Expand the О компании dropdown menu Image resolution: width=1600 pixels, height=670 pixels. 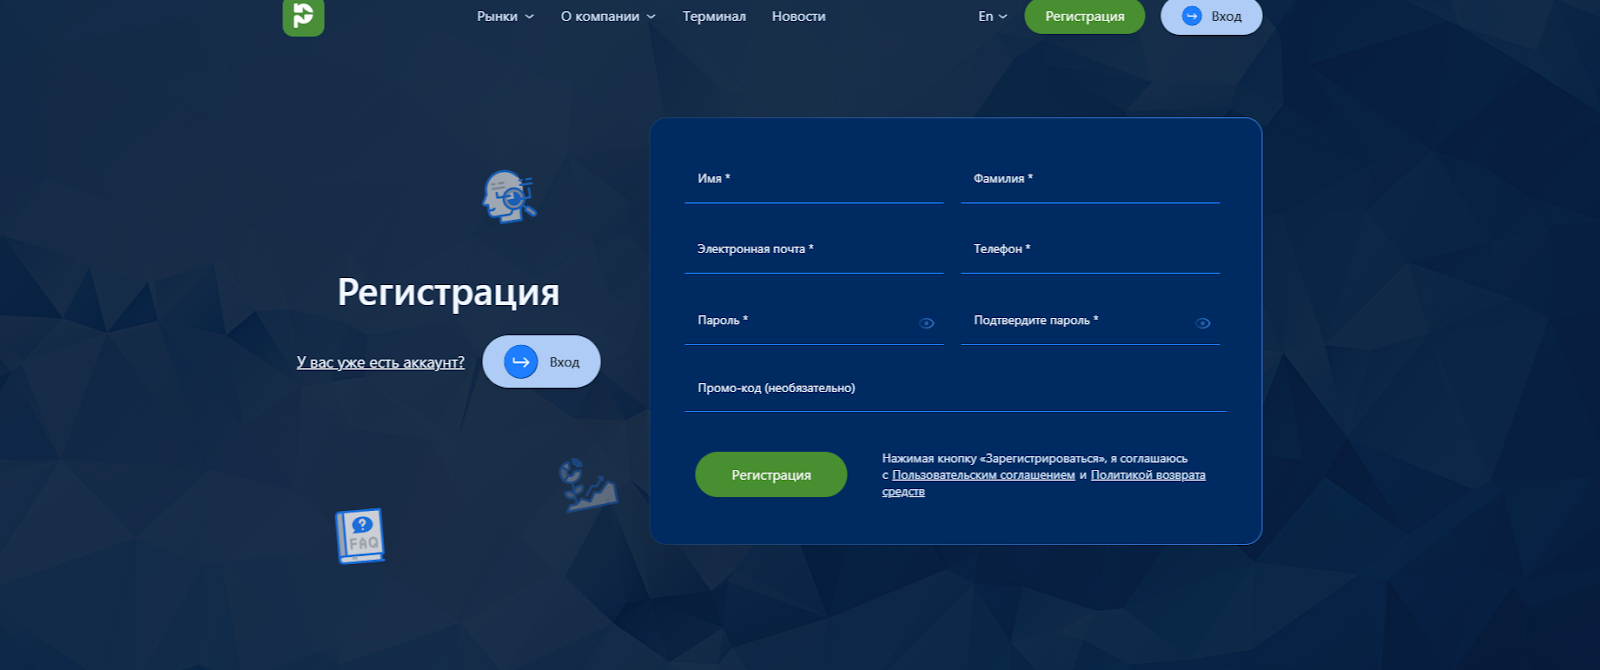608,16
